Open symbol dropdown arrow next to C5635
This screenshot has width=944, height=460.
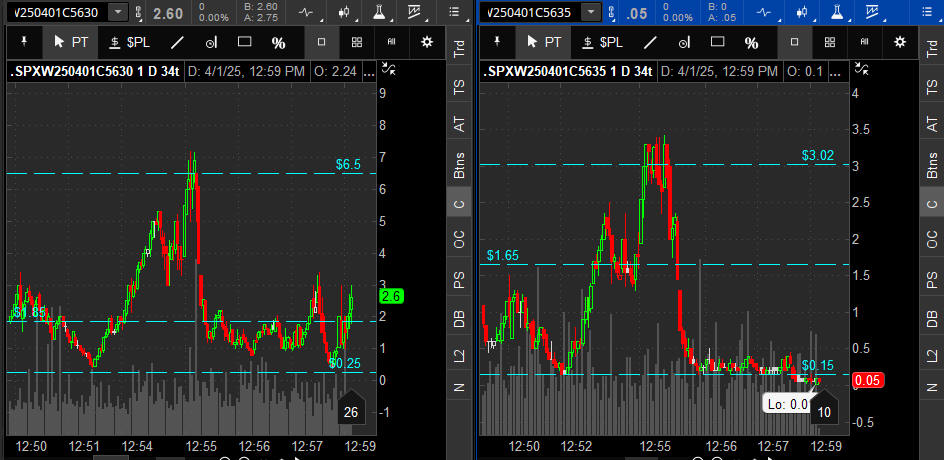click(590, 12)
